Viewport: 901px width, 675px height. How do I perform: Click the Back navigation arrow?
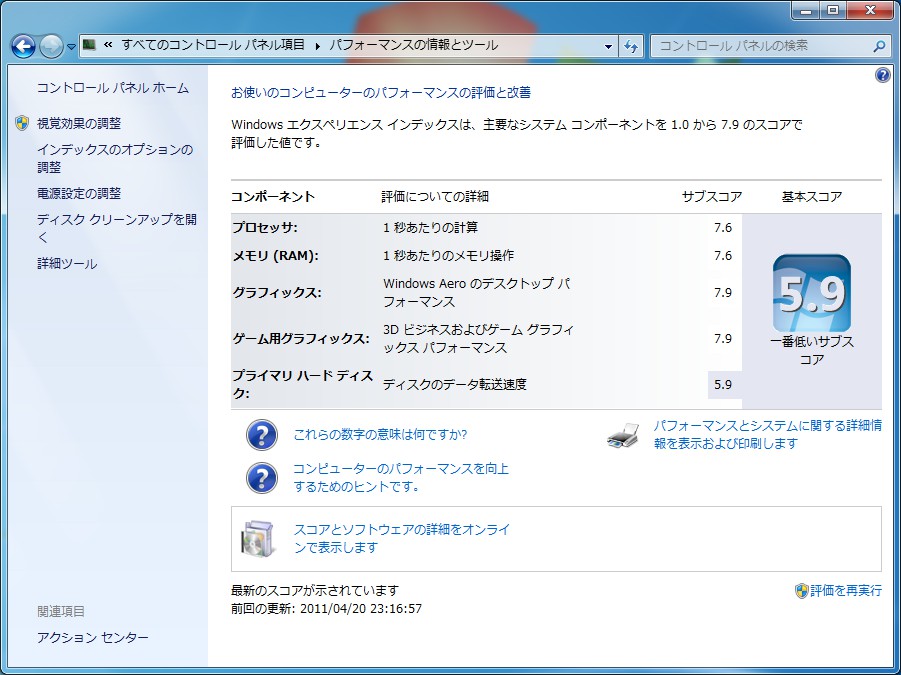tap(24, 47)
